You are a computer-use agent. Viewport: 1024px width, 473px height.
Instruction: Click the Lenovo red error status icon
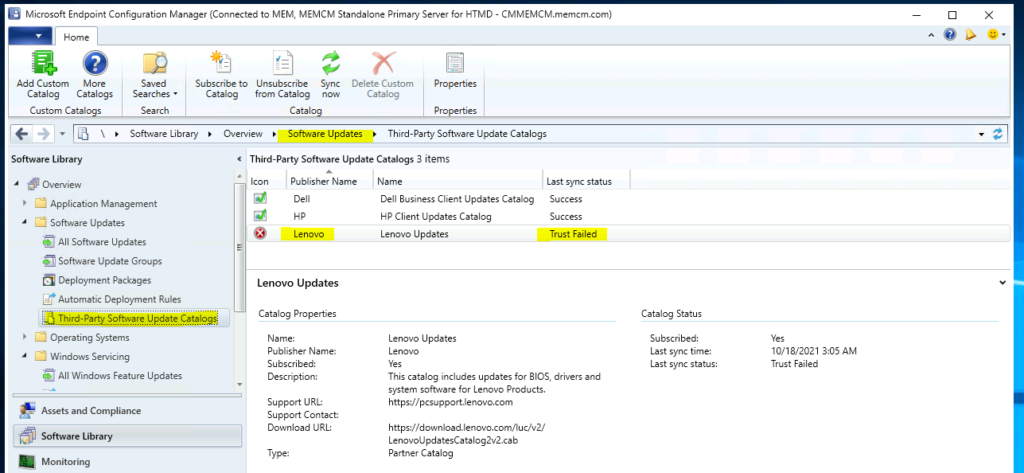260,233
